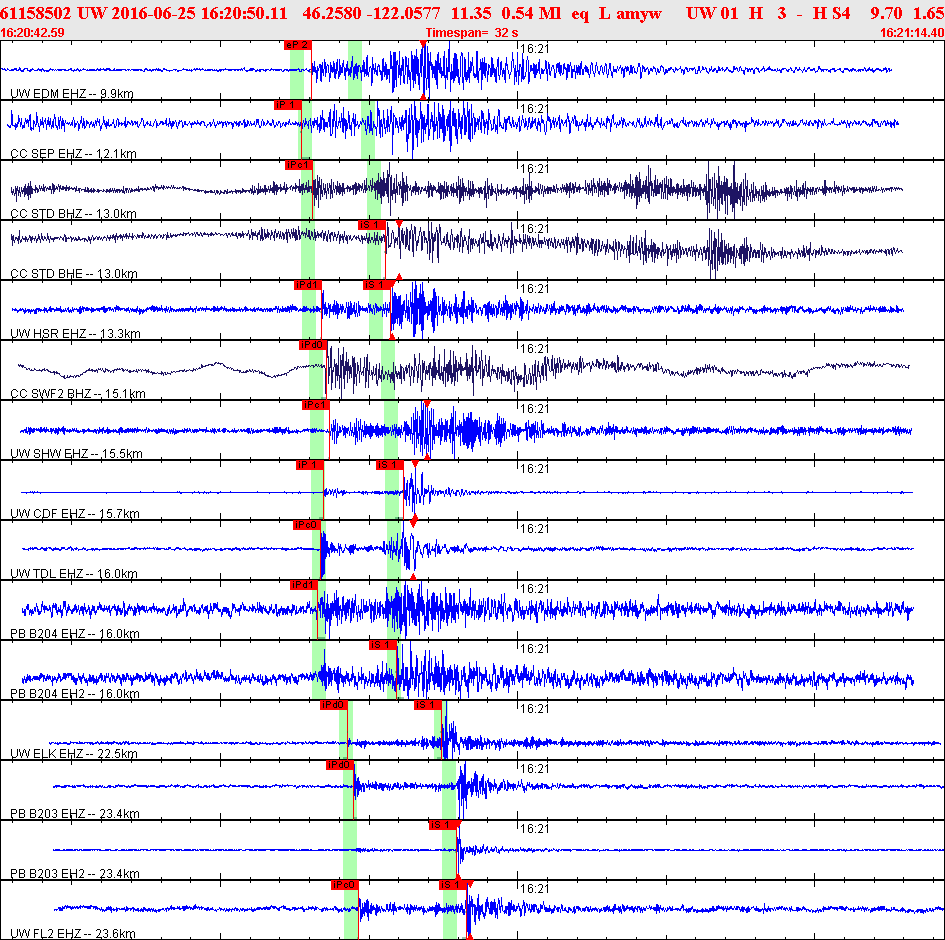Select the iPd1 pick flag on HSR trace
Screen dimensions: 945x940
pos(308,285)
